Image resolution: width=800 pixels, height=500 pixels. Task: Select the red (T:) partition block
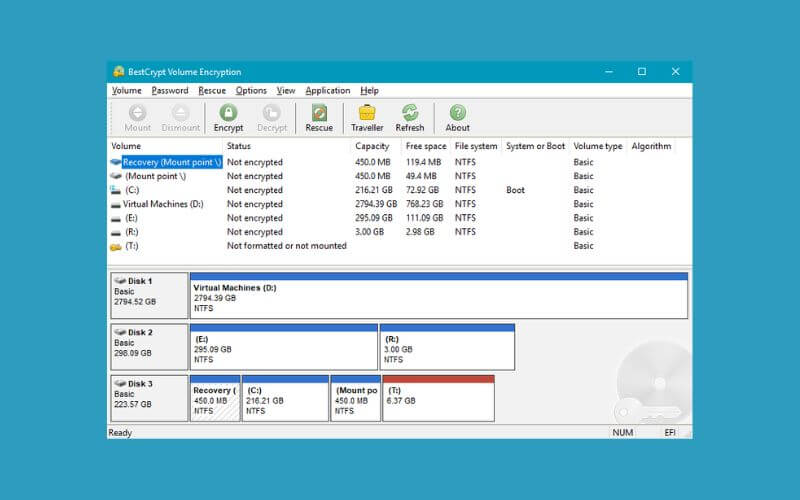click(439, 399)
